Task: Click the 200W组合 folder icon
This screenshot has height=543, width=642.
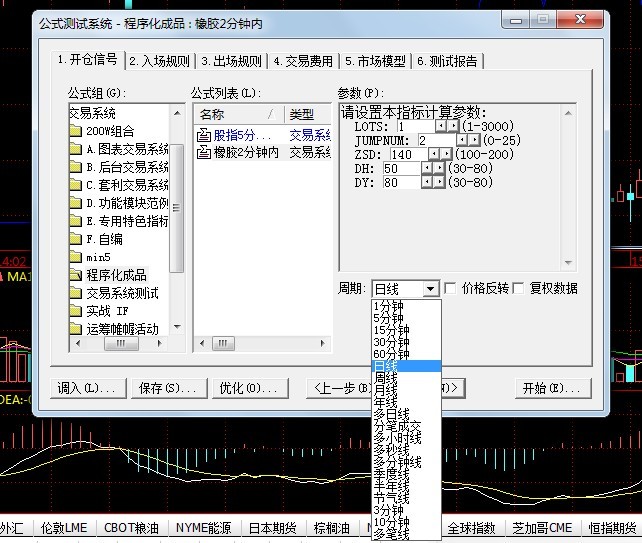Action: click(76, 131)
